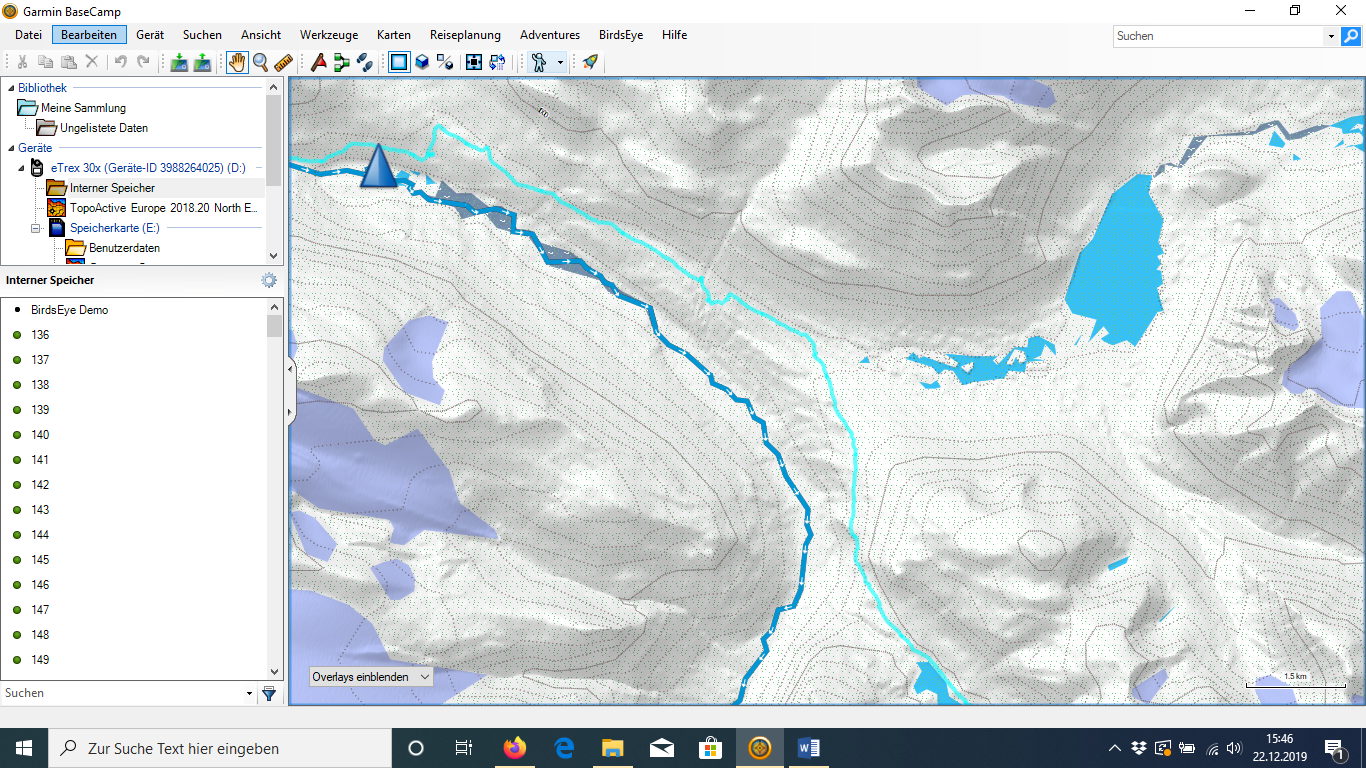Send data to the device

pyautogui.click(x=179, y=62)
